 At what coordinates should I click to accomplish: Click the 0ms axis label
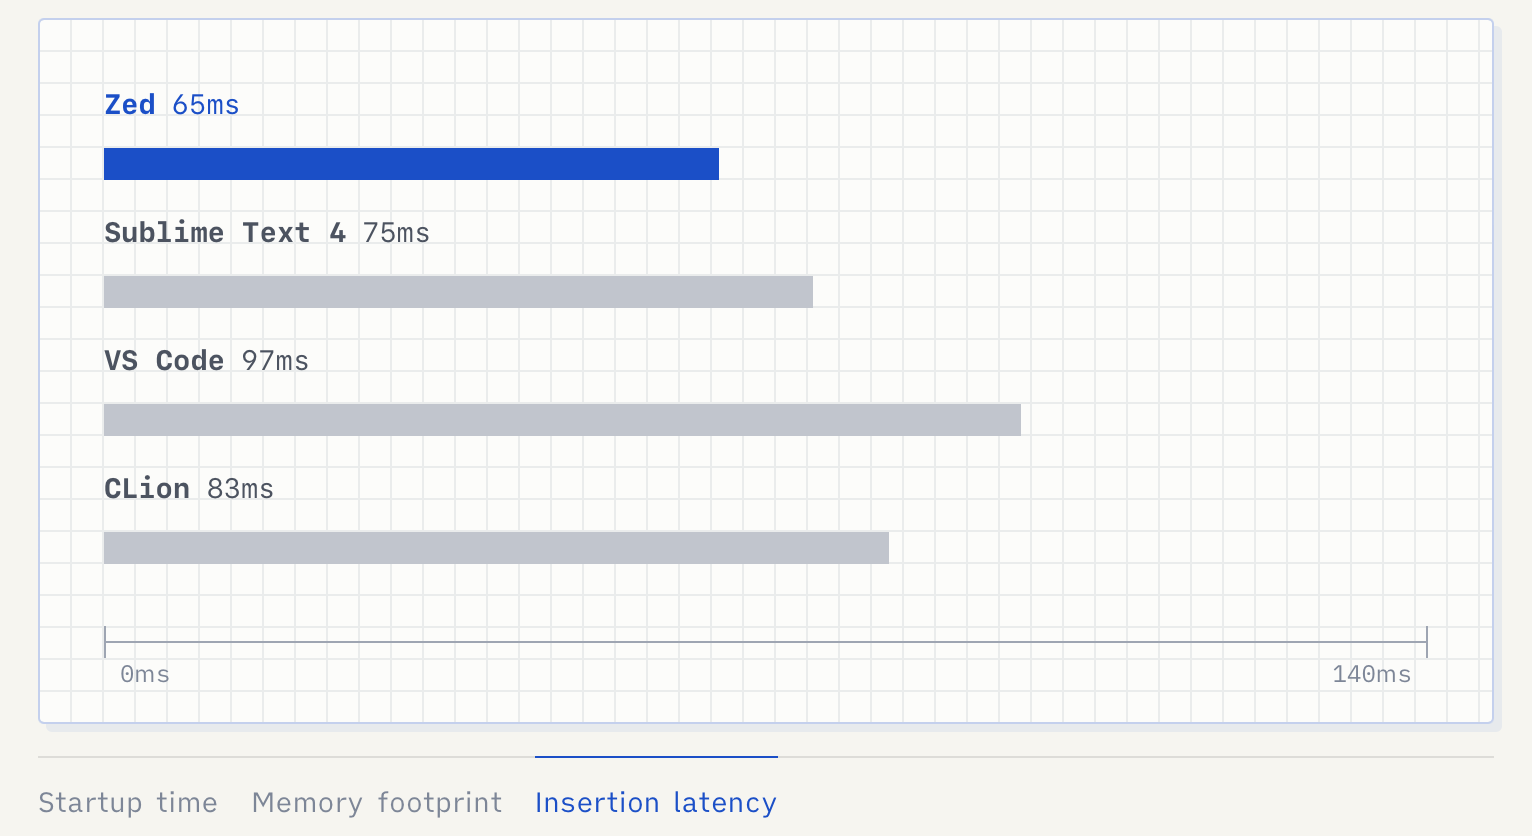coord(145,674)
